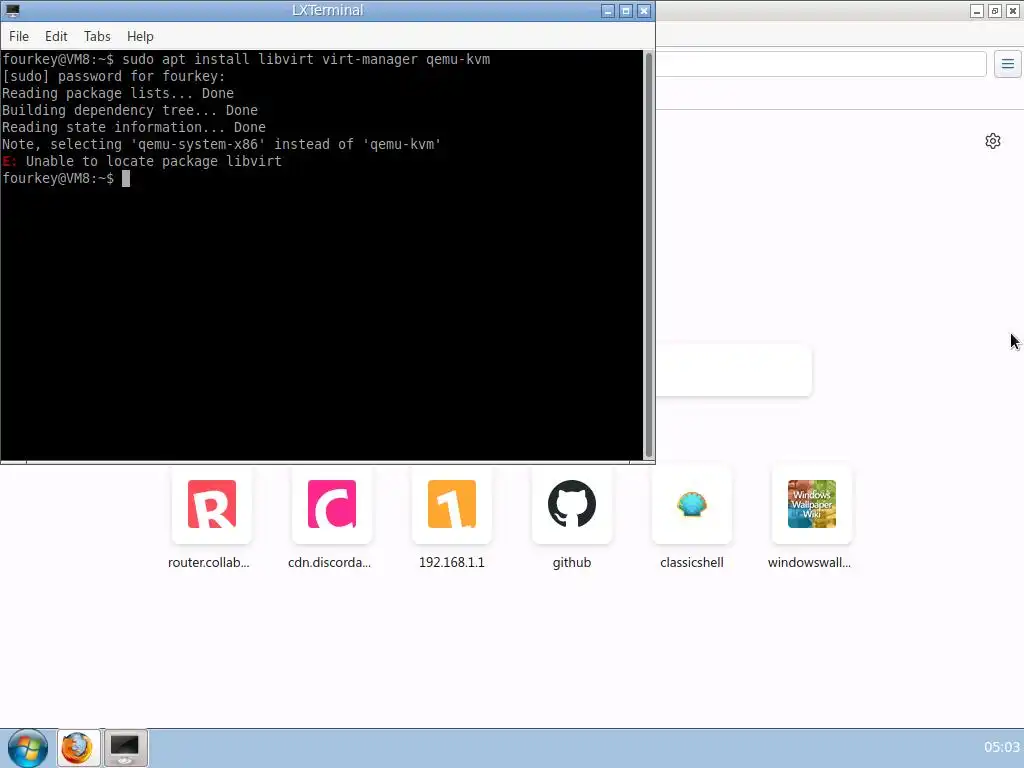Switch to LXTerminal in the taskbar

tap(125, 748)
